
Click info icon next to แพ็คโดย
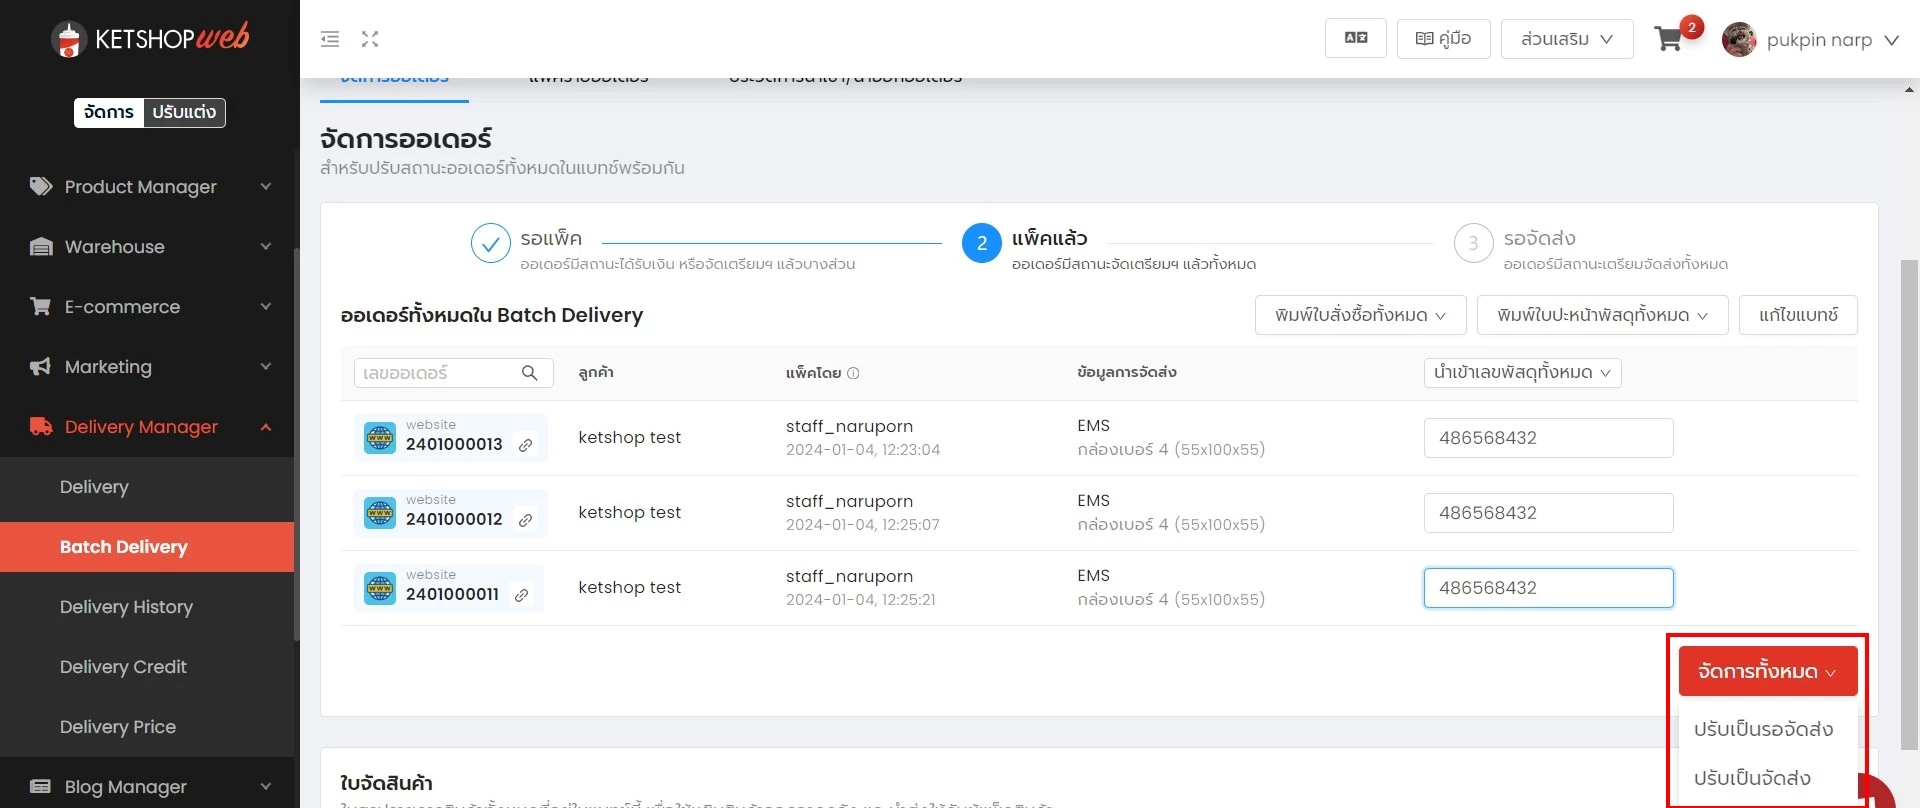click(x=853, y=373)
